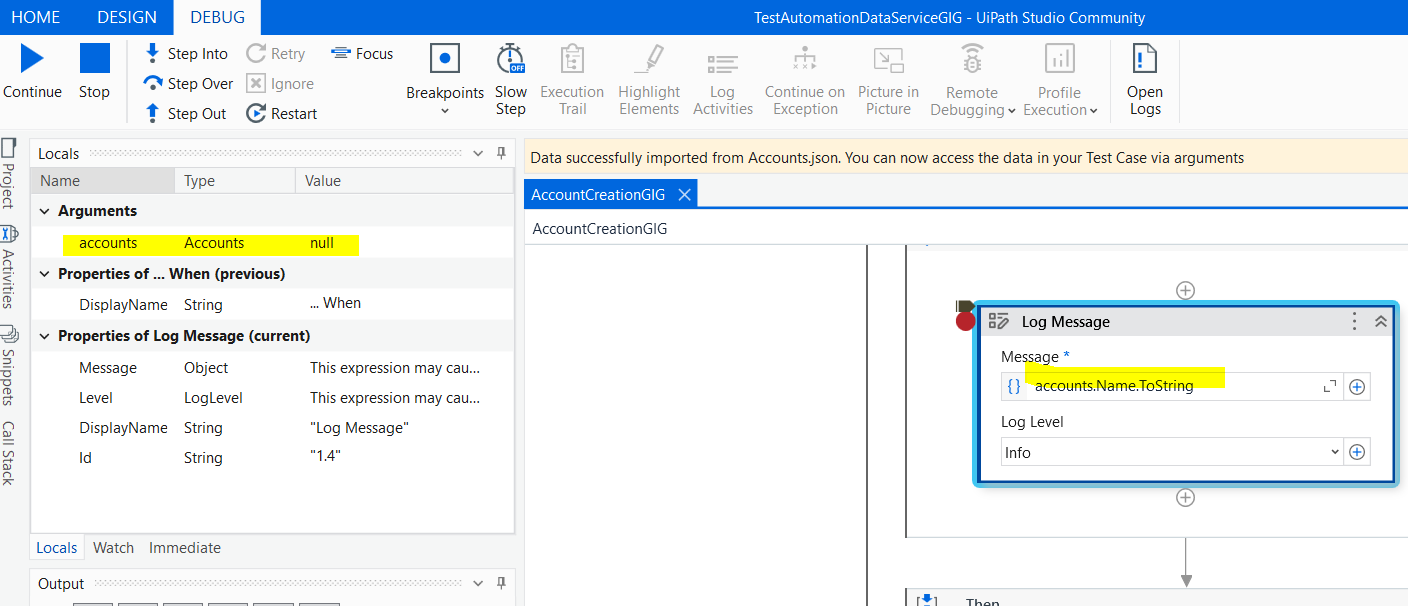The width and height of the screenshot is (1408, 606).
Task: Toggle Execution Trail
Action: [x=572, y=79]
